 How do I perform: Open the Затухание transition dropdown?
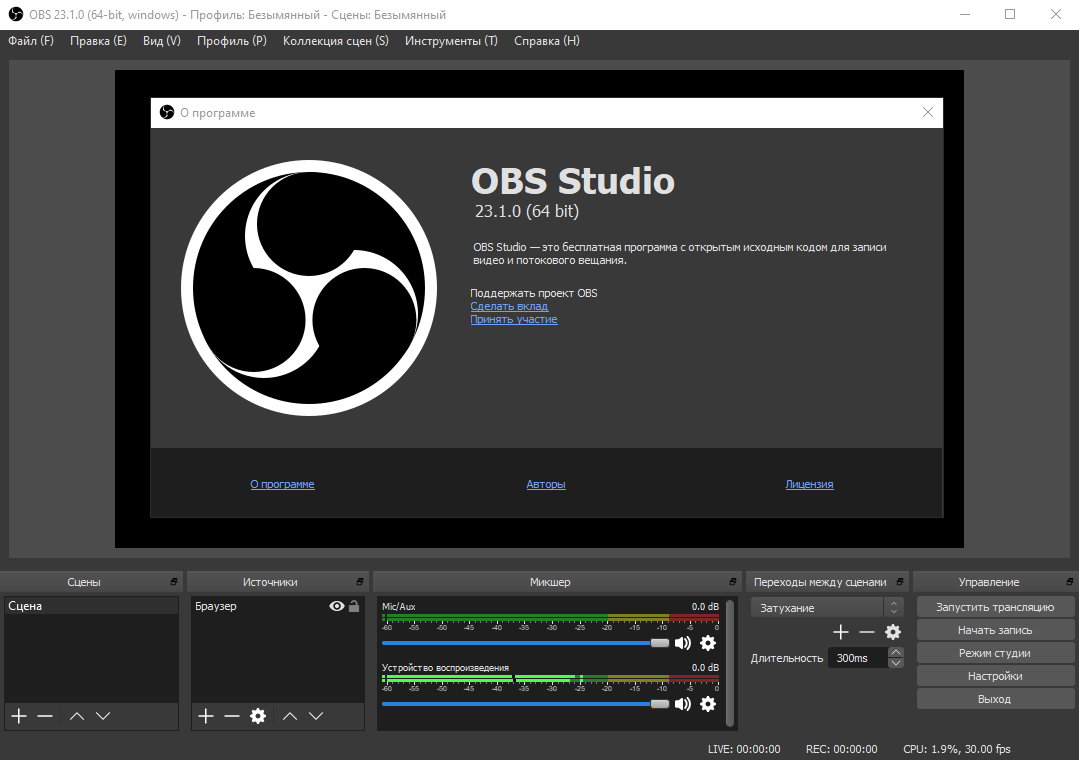click(826, 608)
